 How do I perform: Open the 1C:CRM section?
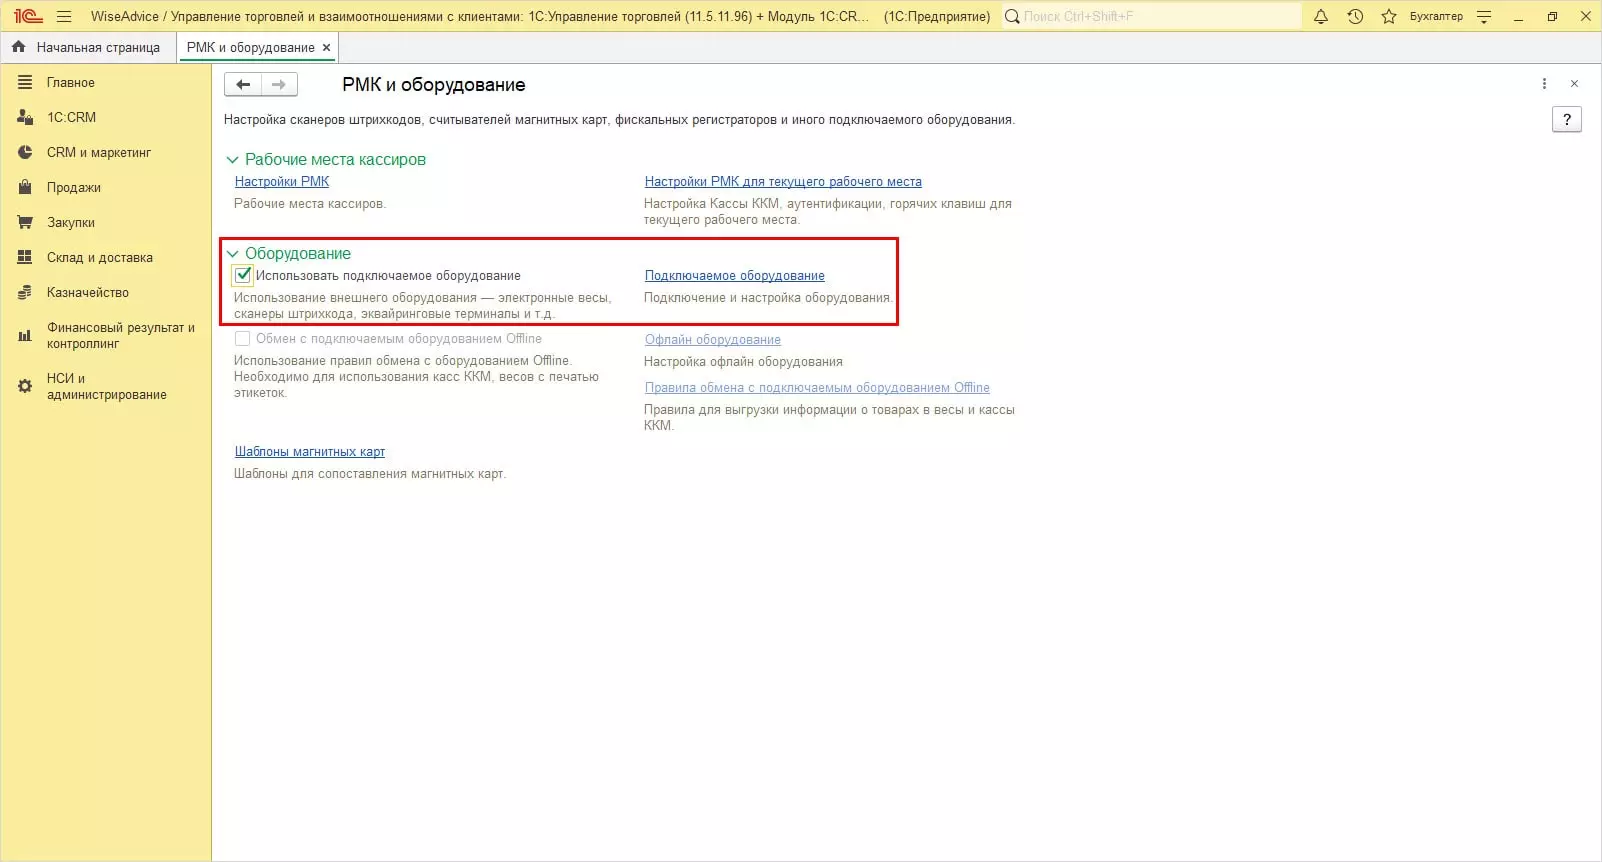click(x=72, y=117)
